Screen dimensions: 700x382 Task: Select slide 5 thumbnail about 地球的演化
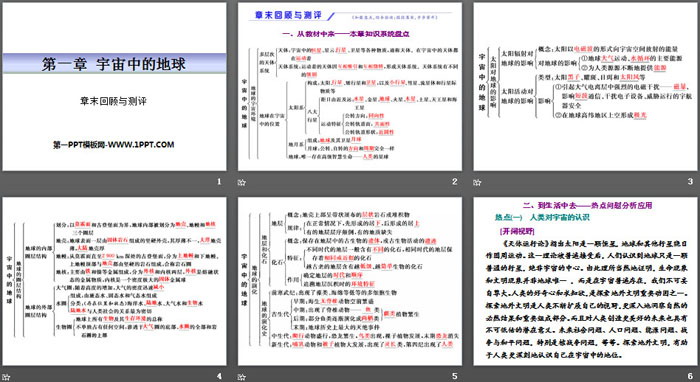(350, 282)
